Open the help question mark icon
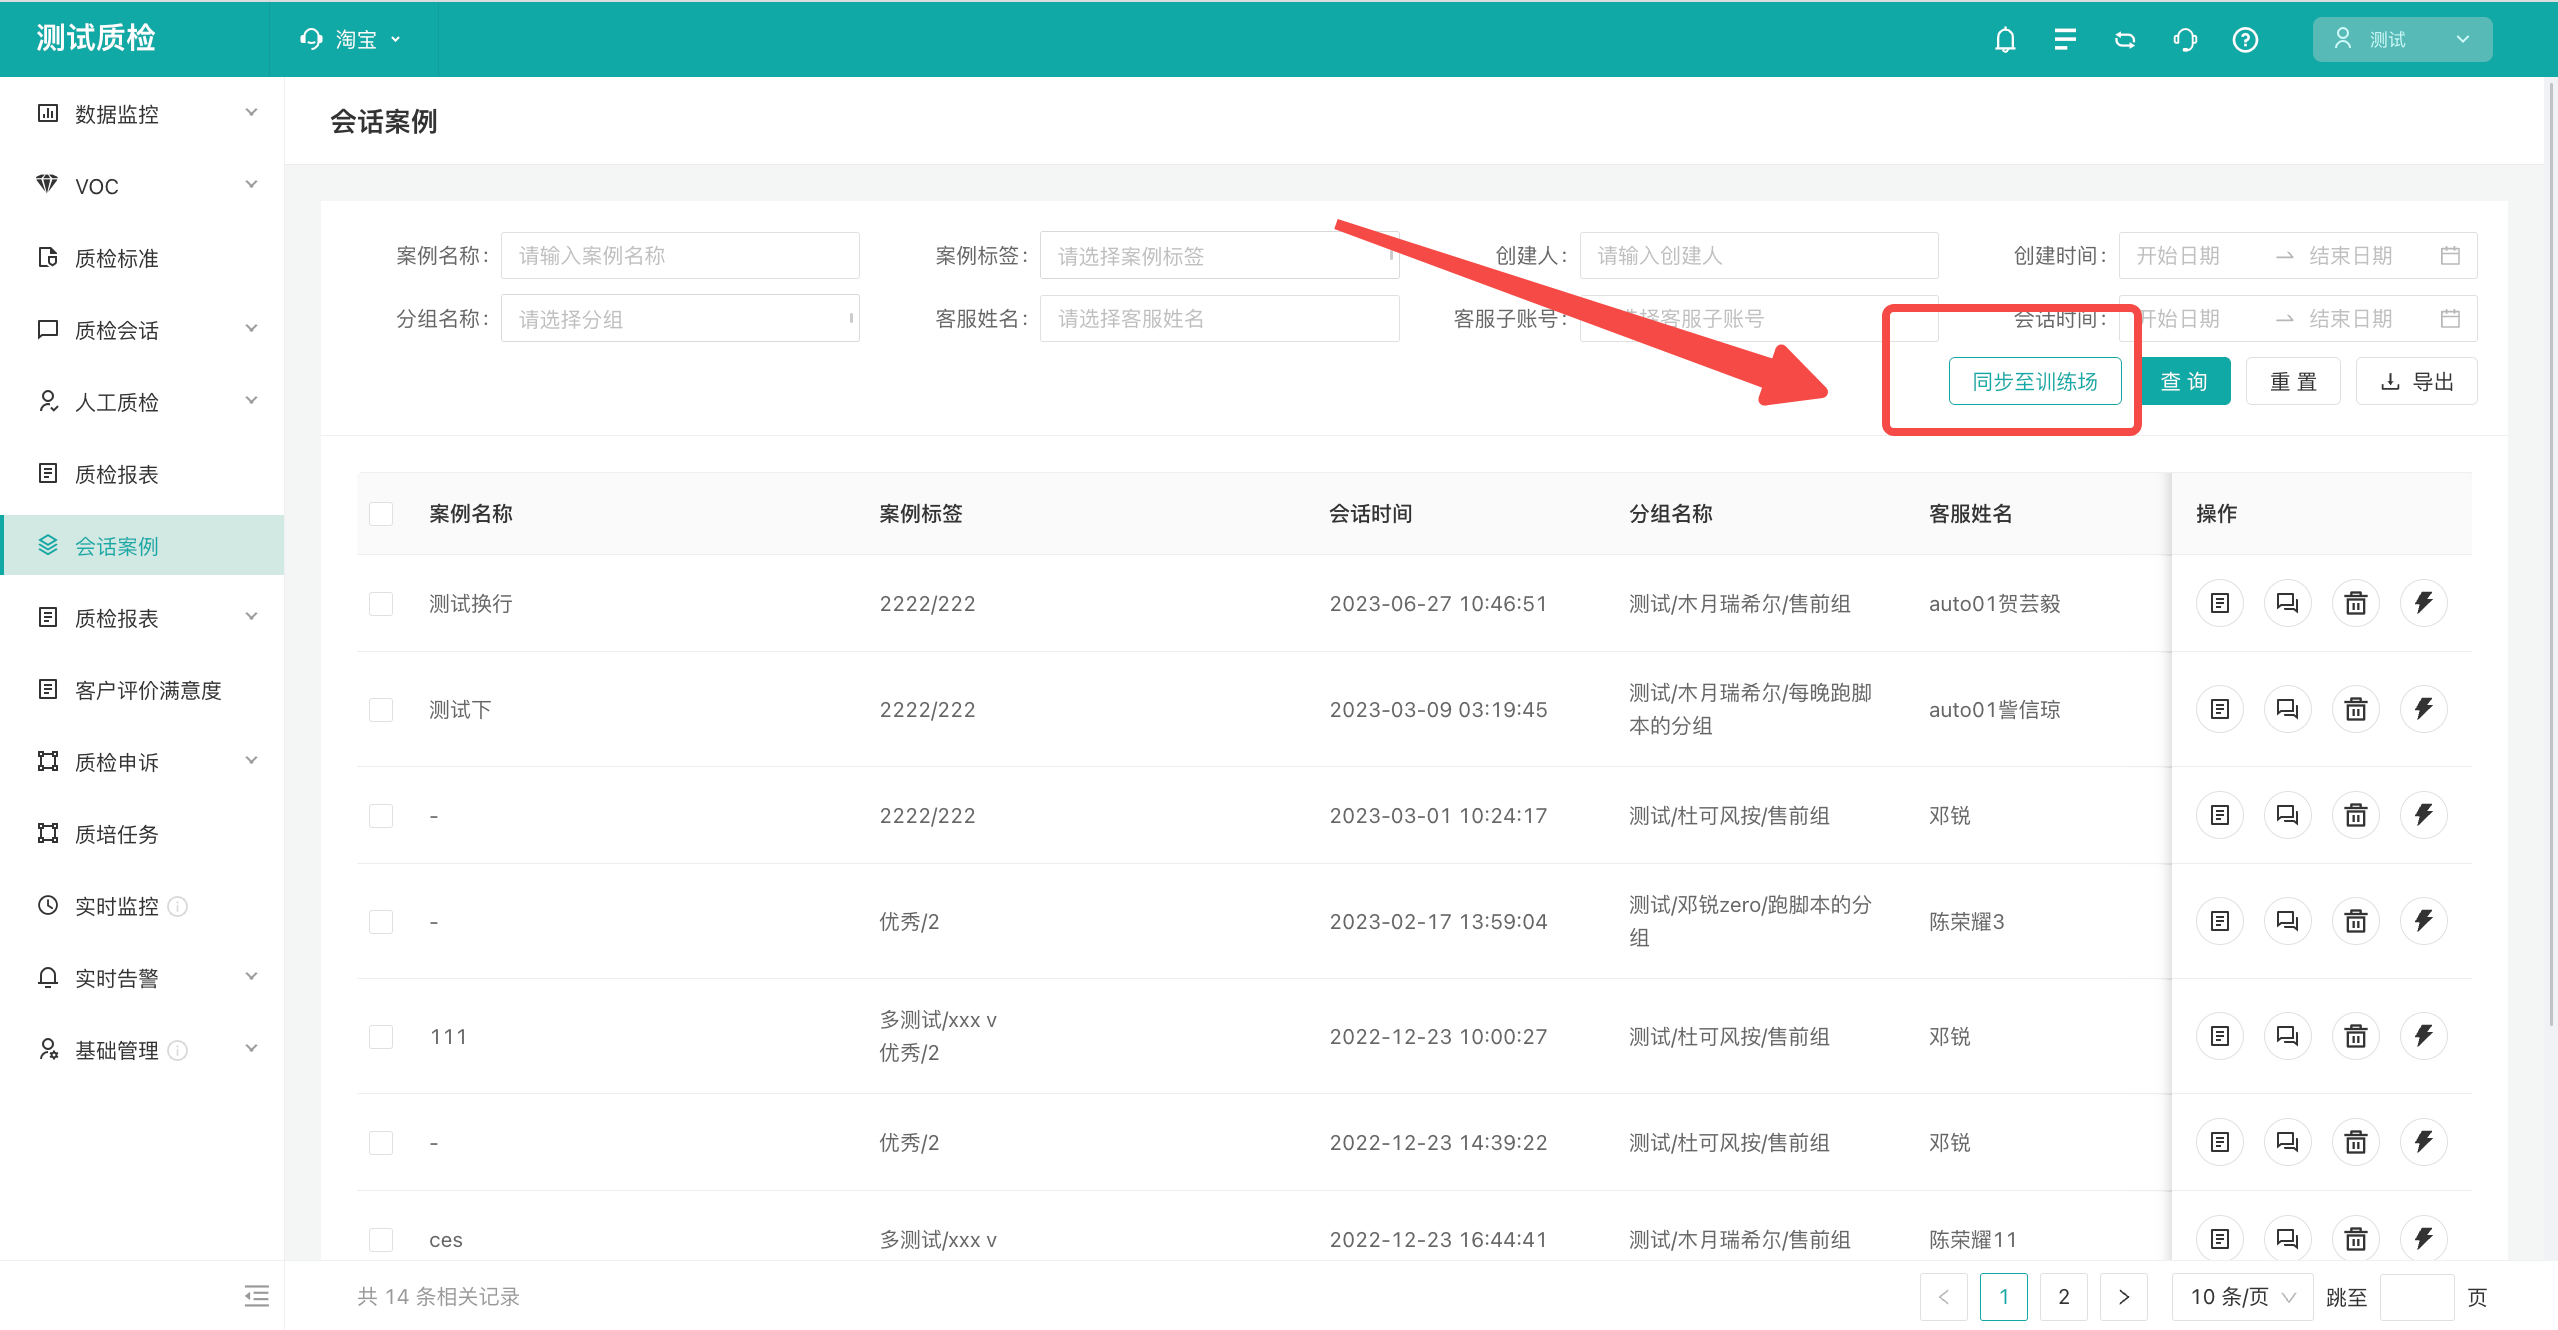The width and height of the screenshot is (2558, 1330). coord(2245,39)
